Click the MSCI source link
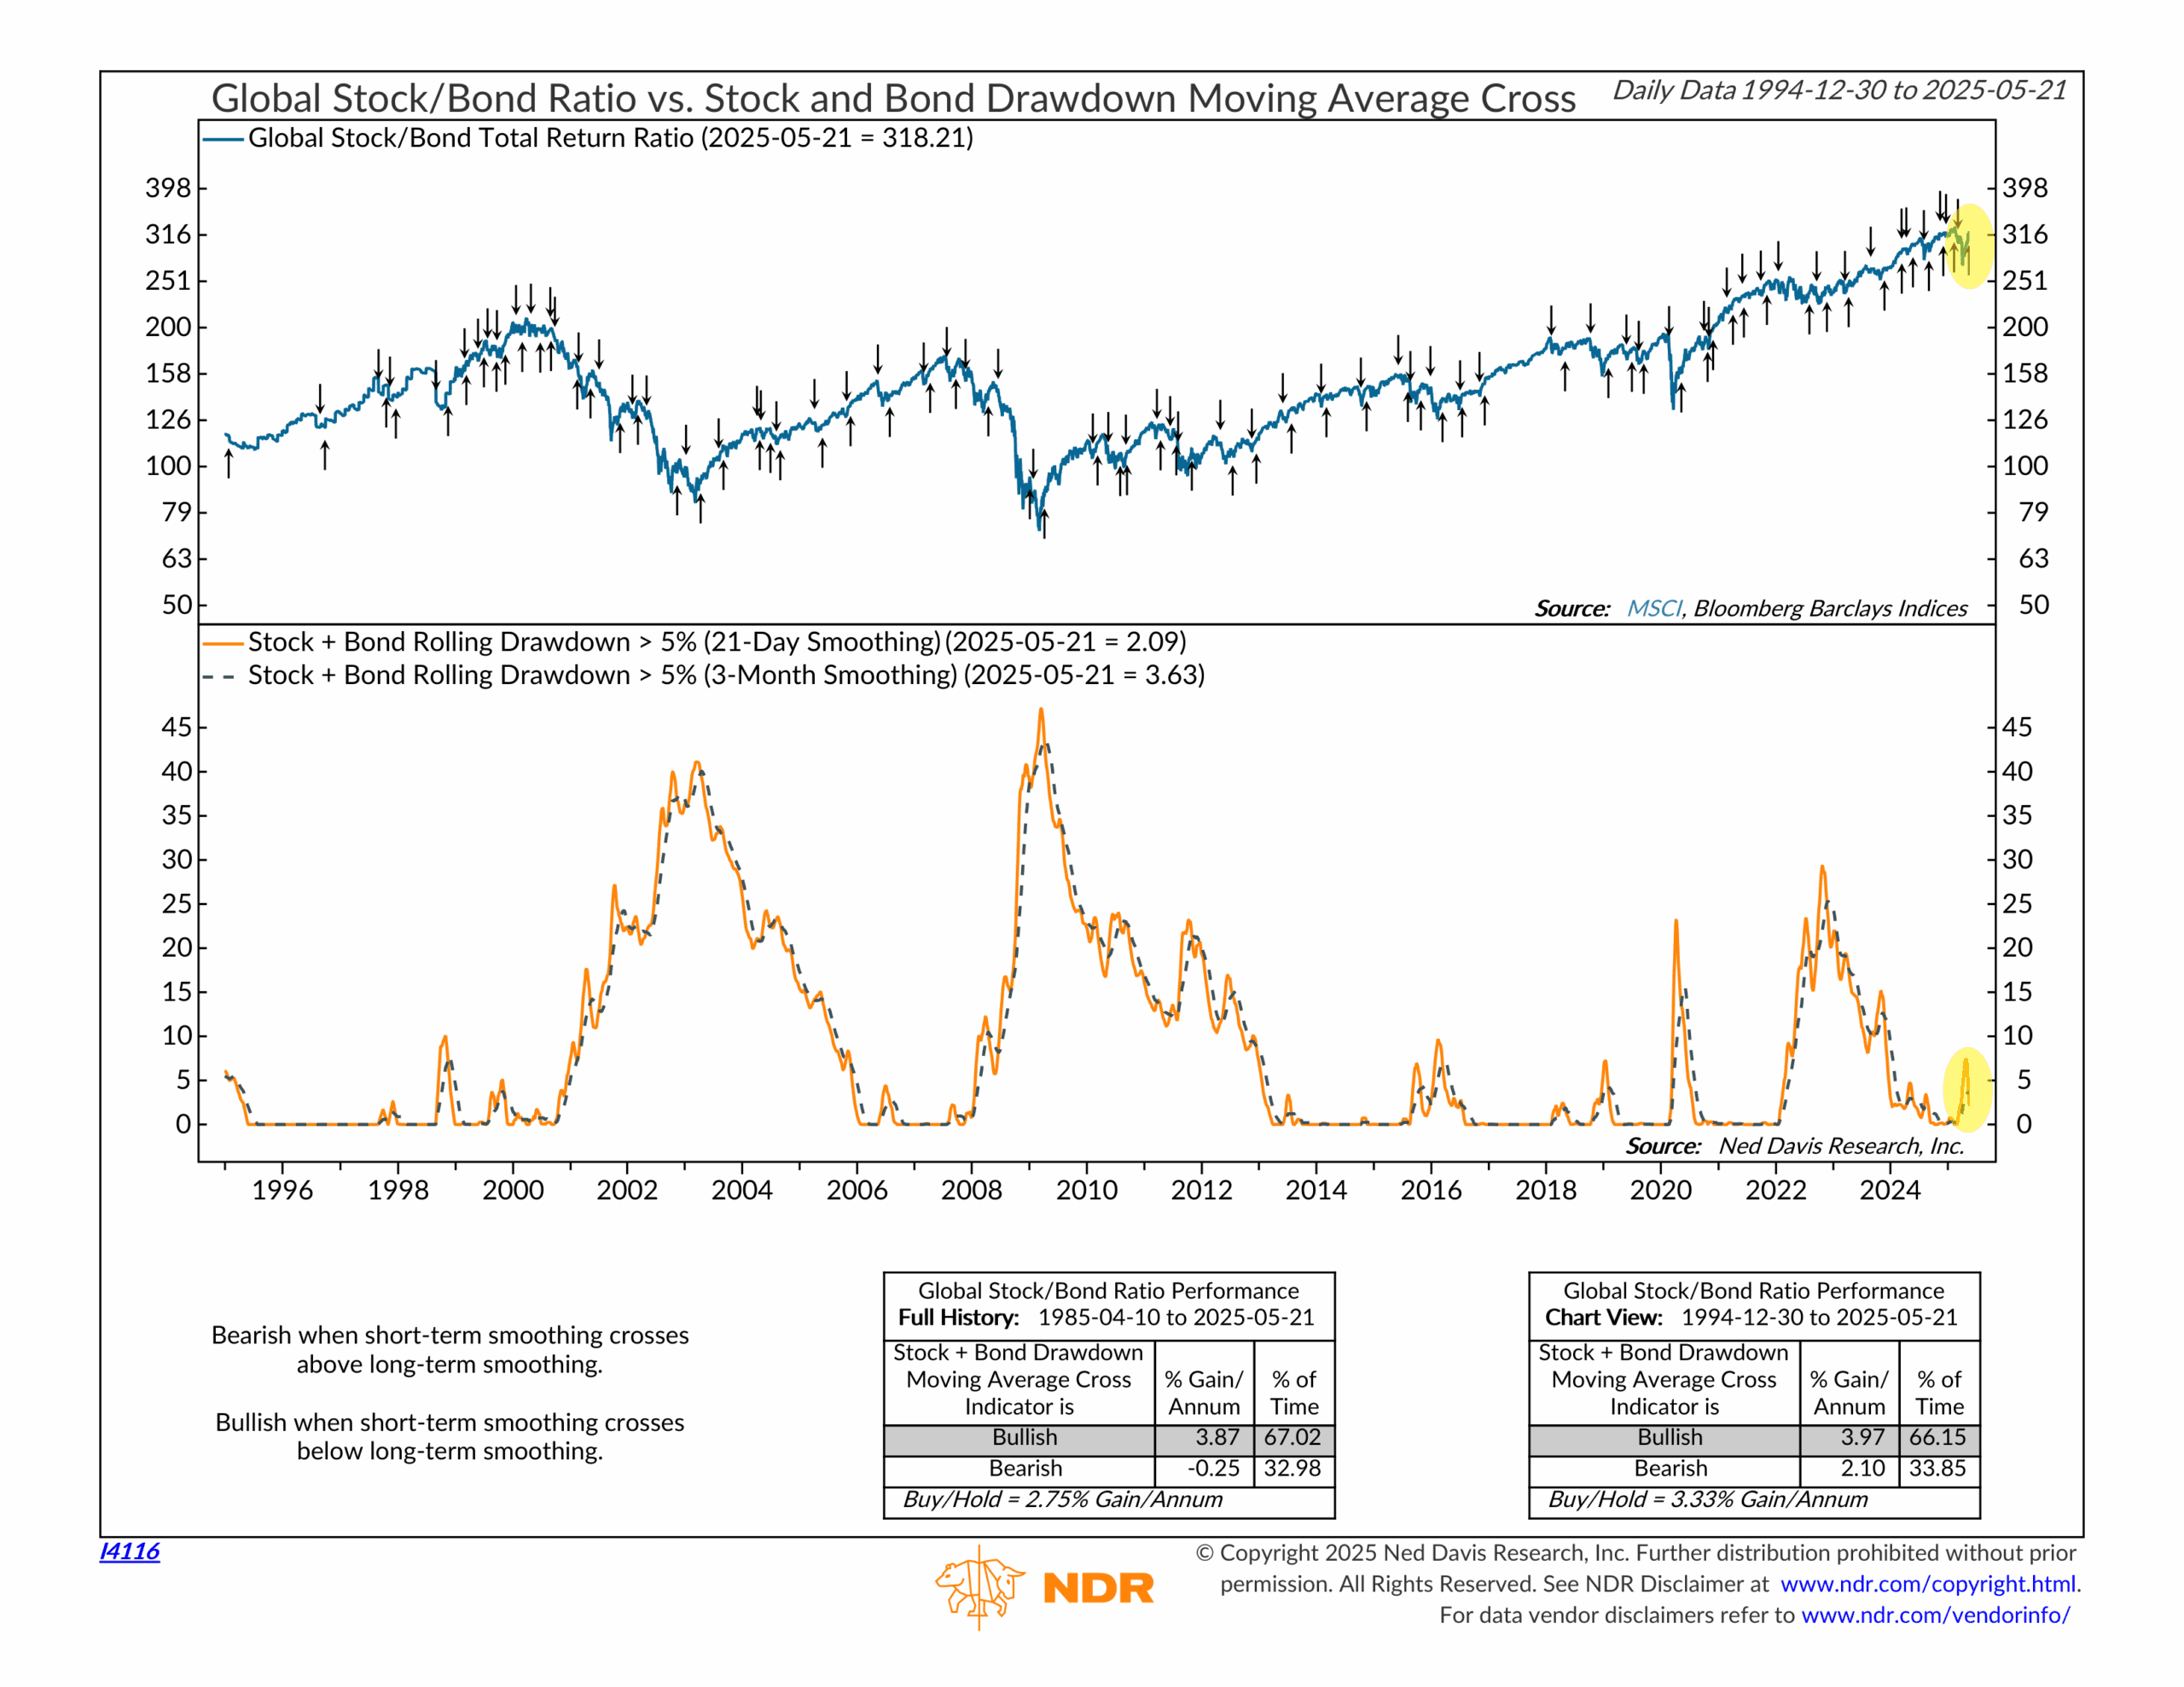2184x1687 pixels. click(1653, 608)
